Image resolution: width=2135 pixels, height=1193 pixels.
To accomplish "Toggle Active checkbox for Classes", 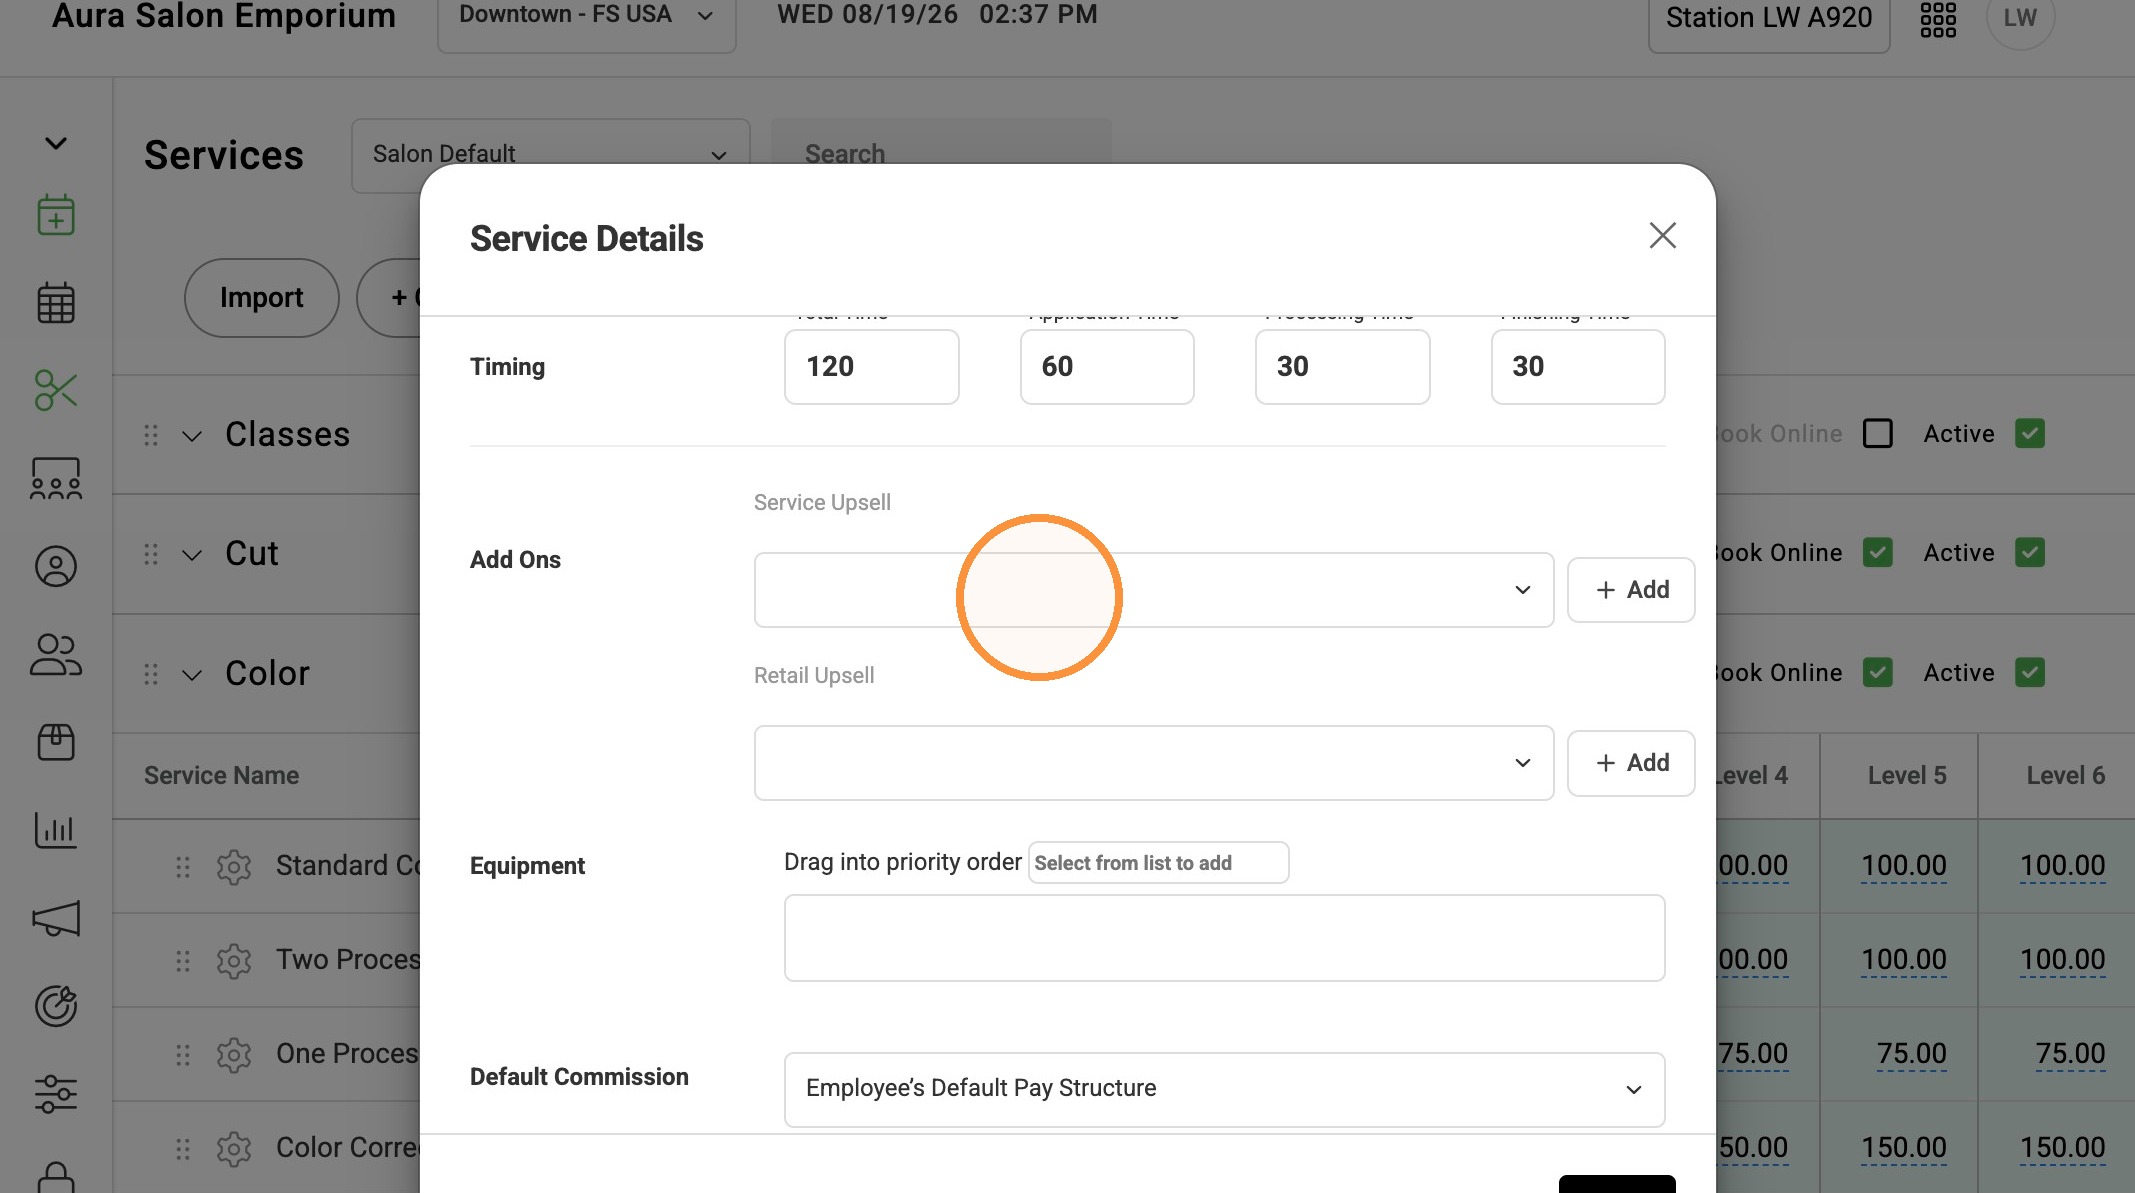I will pyautogui.click(x=2029, y=434).
